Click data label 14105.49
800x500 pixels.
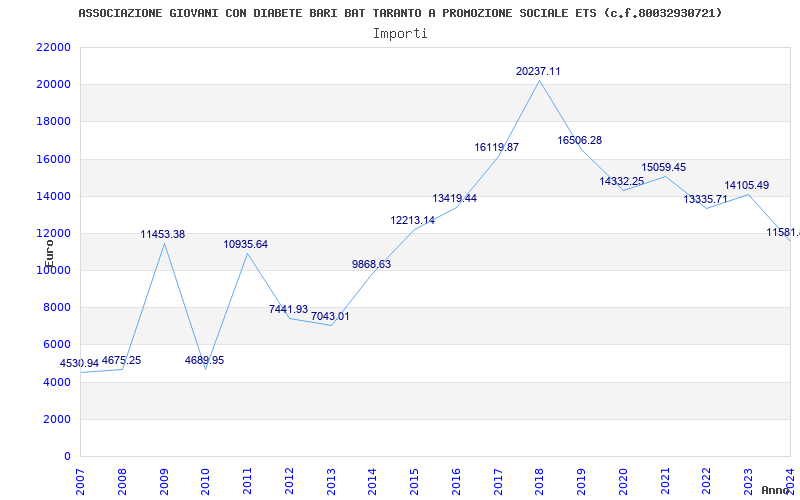(746, 186)
